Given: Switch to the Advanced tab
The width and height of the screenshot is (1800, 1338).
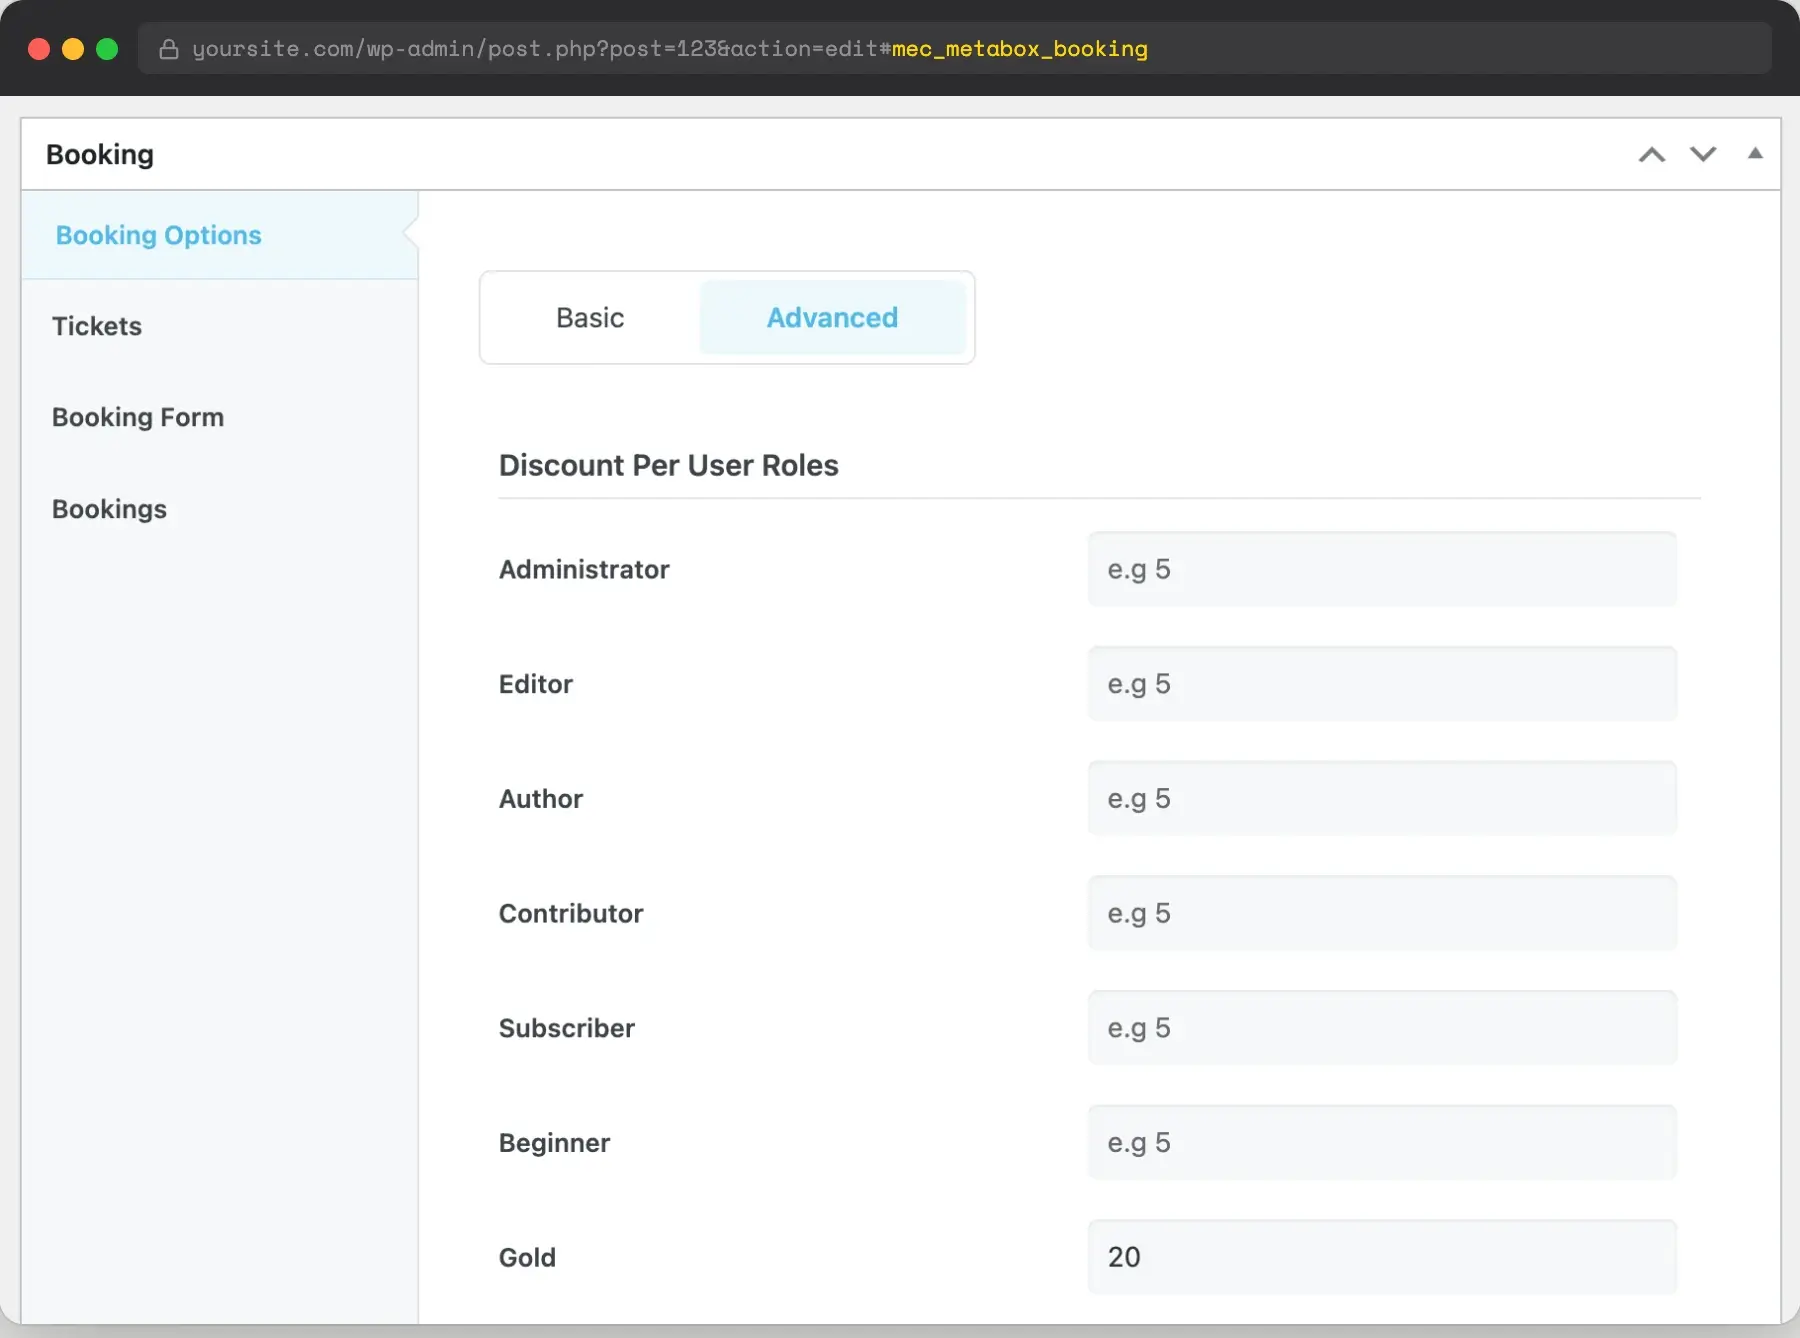Looking at the screenshot, I should pyautogui.click(x=832, y=317).
